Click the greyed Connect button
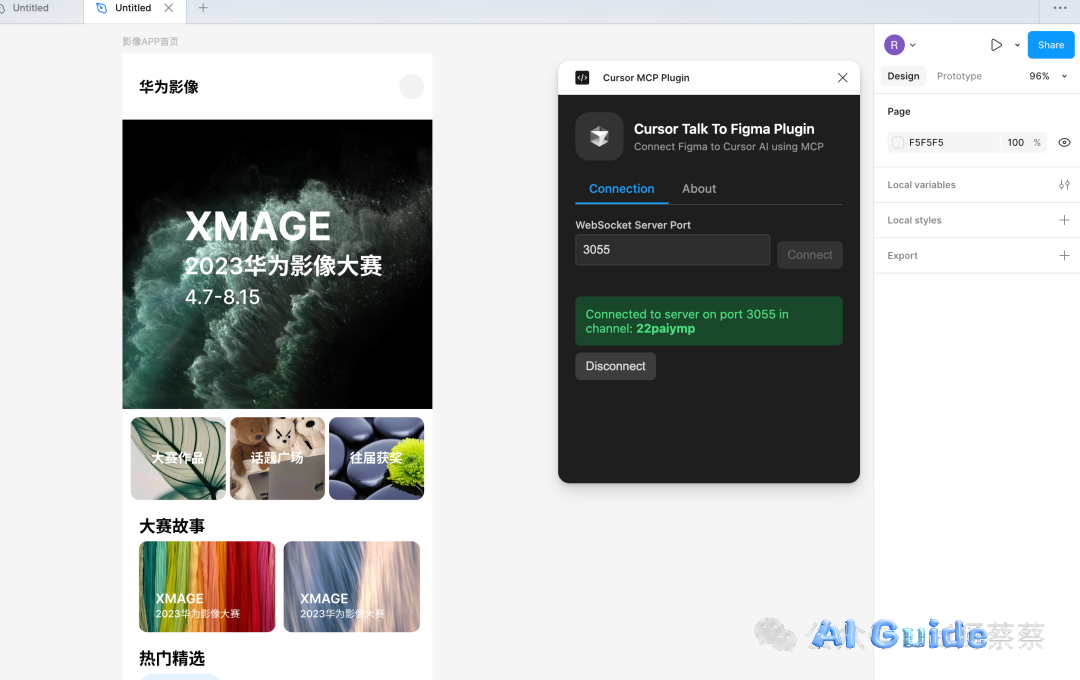The image size is (1080, 680). [x=810, y=255]
